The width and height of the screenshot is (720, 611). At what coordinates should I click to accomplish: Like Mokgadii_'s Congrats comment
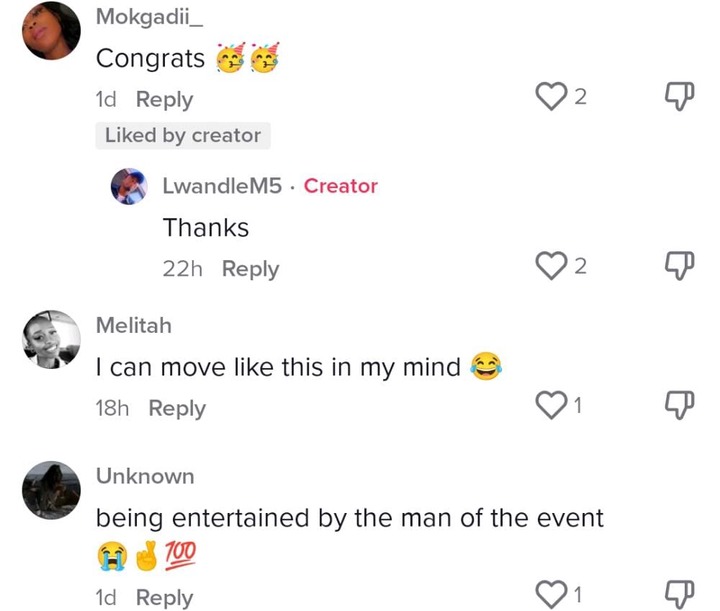tap(552, 96)
